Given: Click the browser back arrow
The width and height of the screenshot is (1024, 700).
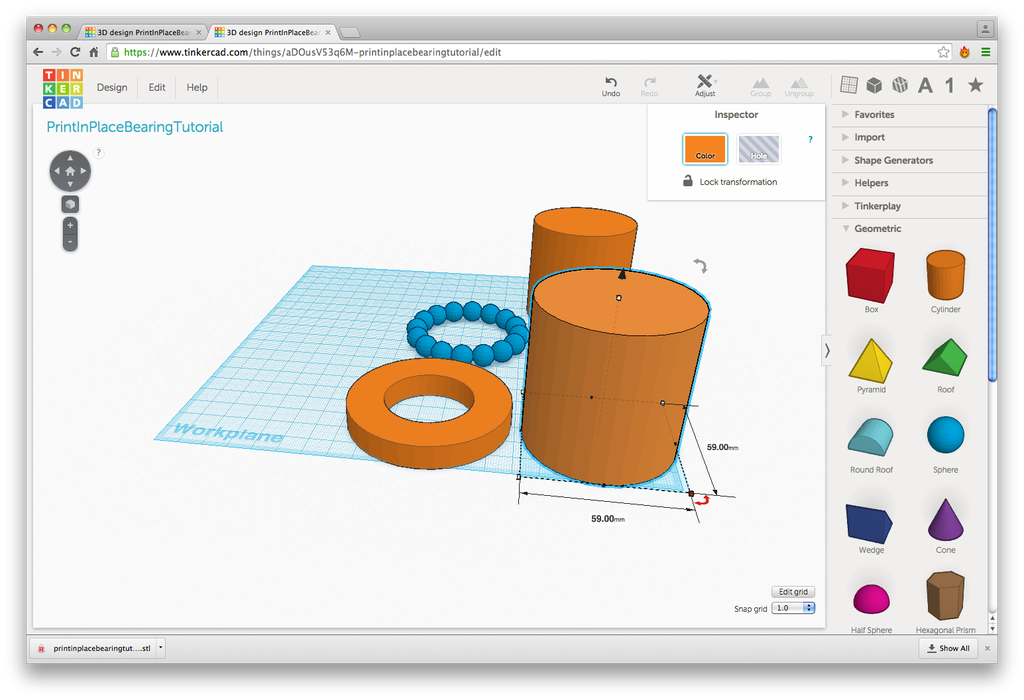Looking at the screenshot, I should pyautogui.click(x=38, y=52).
